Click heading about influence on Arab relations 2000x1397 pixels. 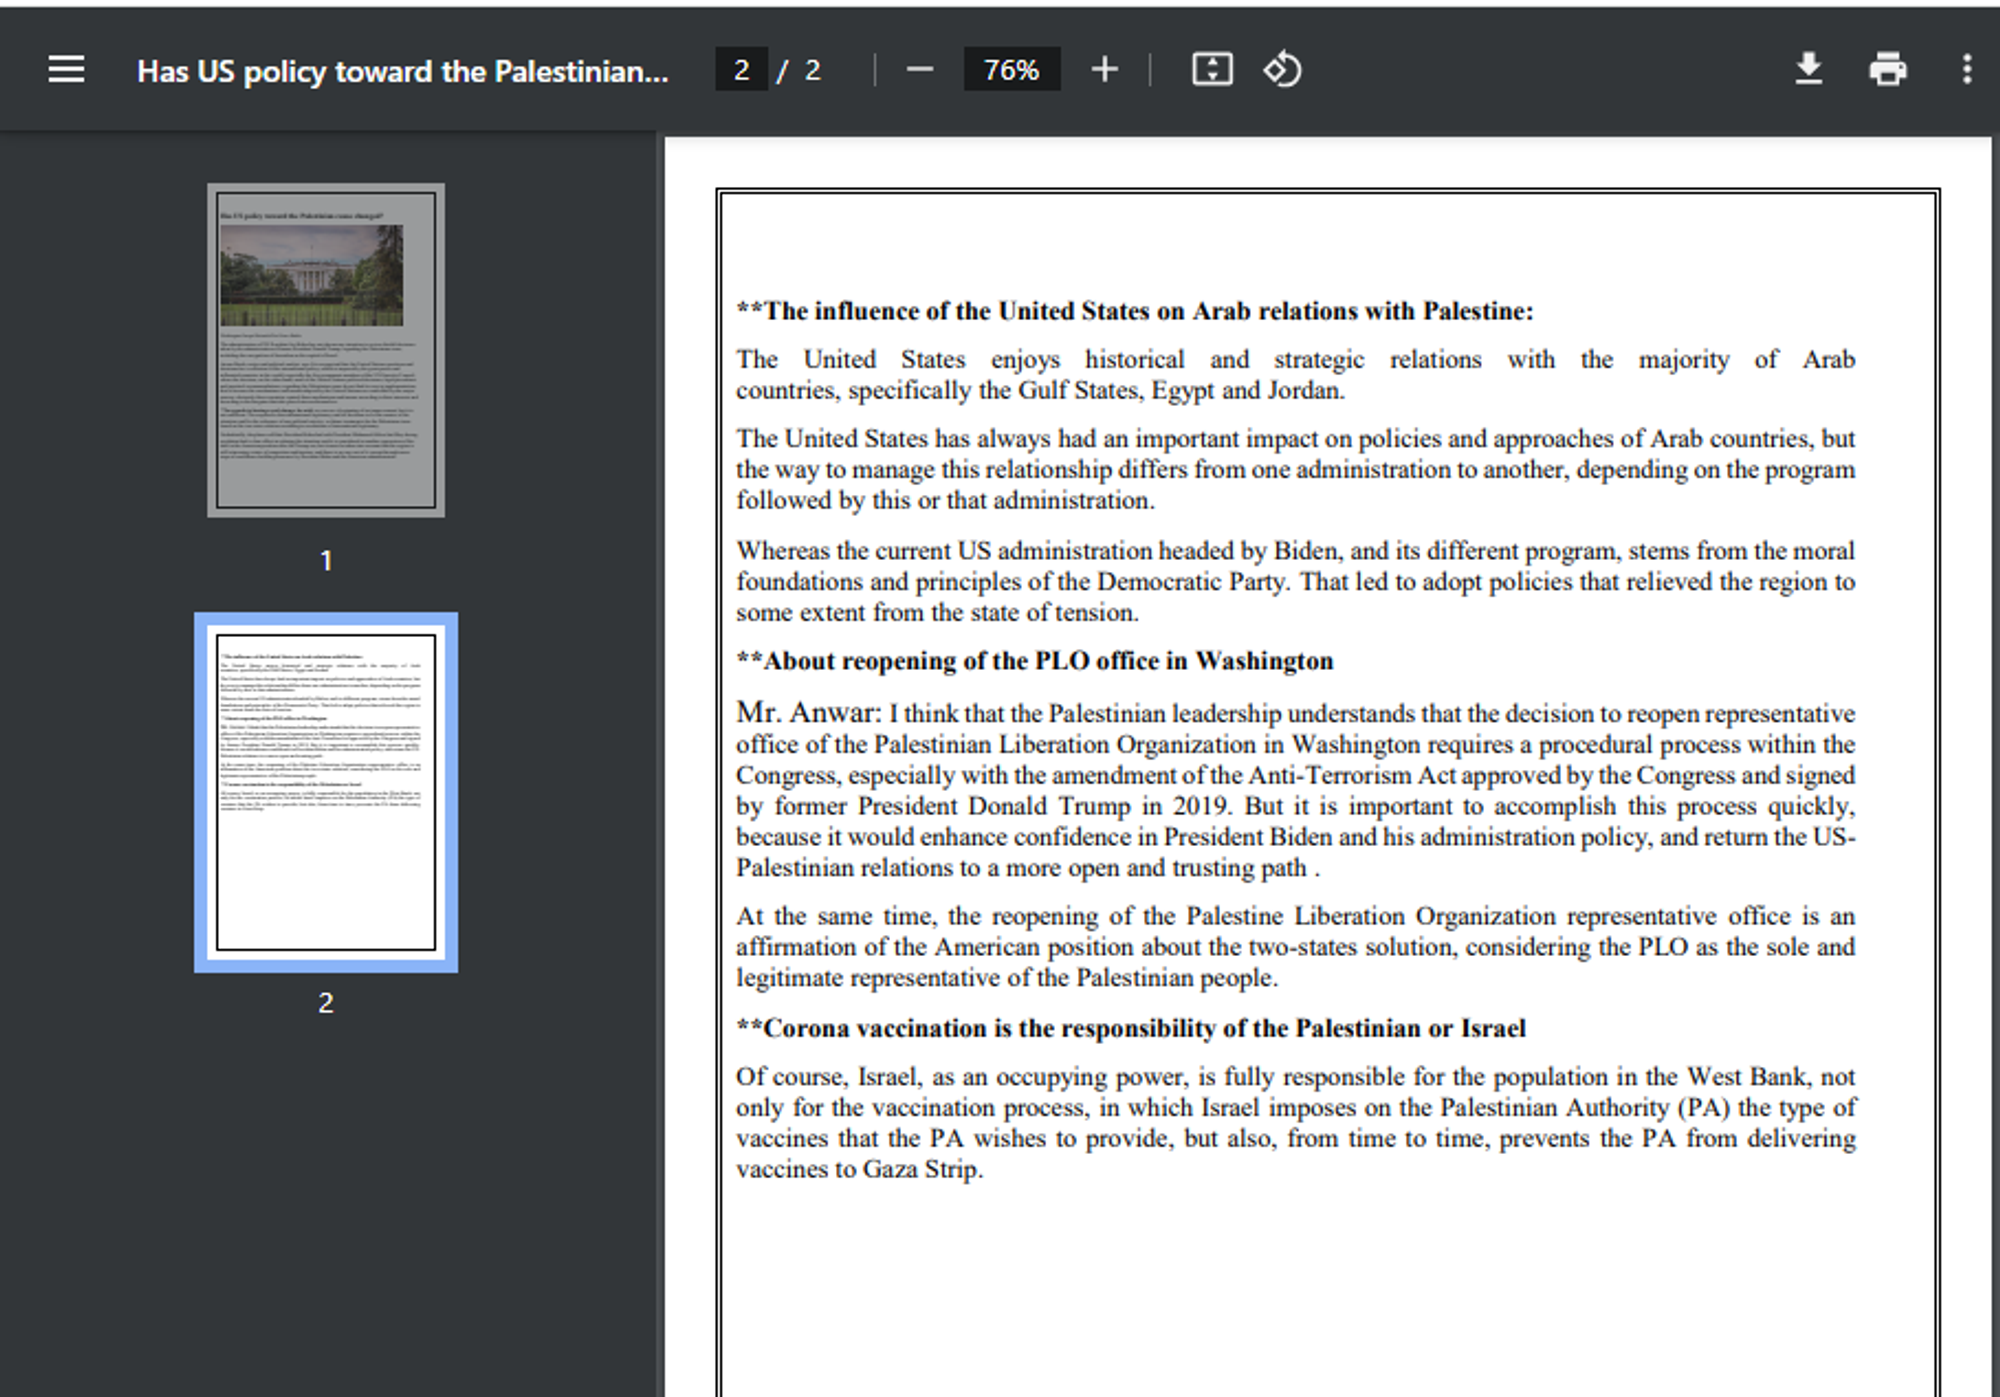tap(1135, 311)
